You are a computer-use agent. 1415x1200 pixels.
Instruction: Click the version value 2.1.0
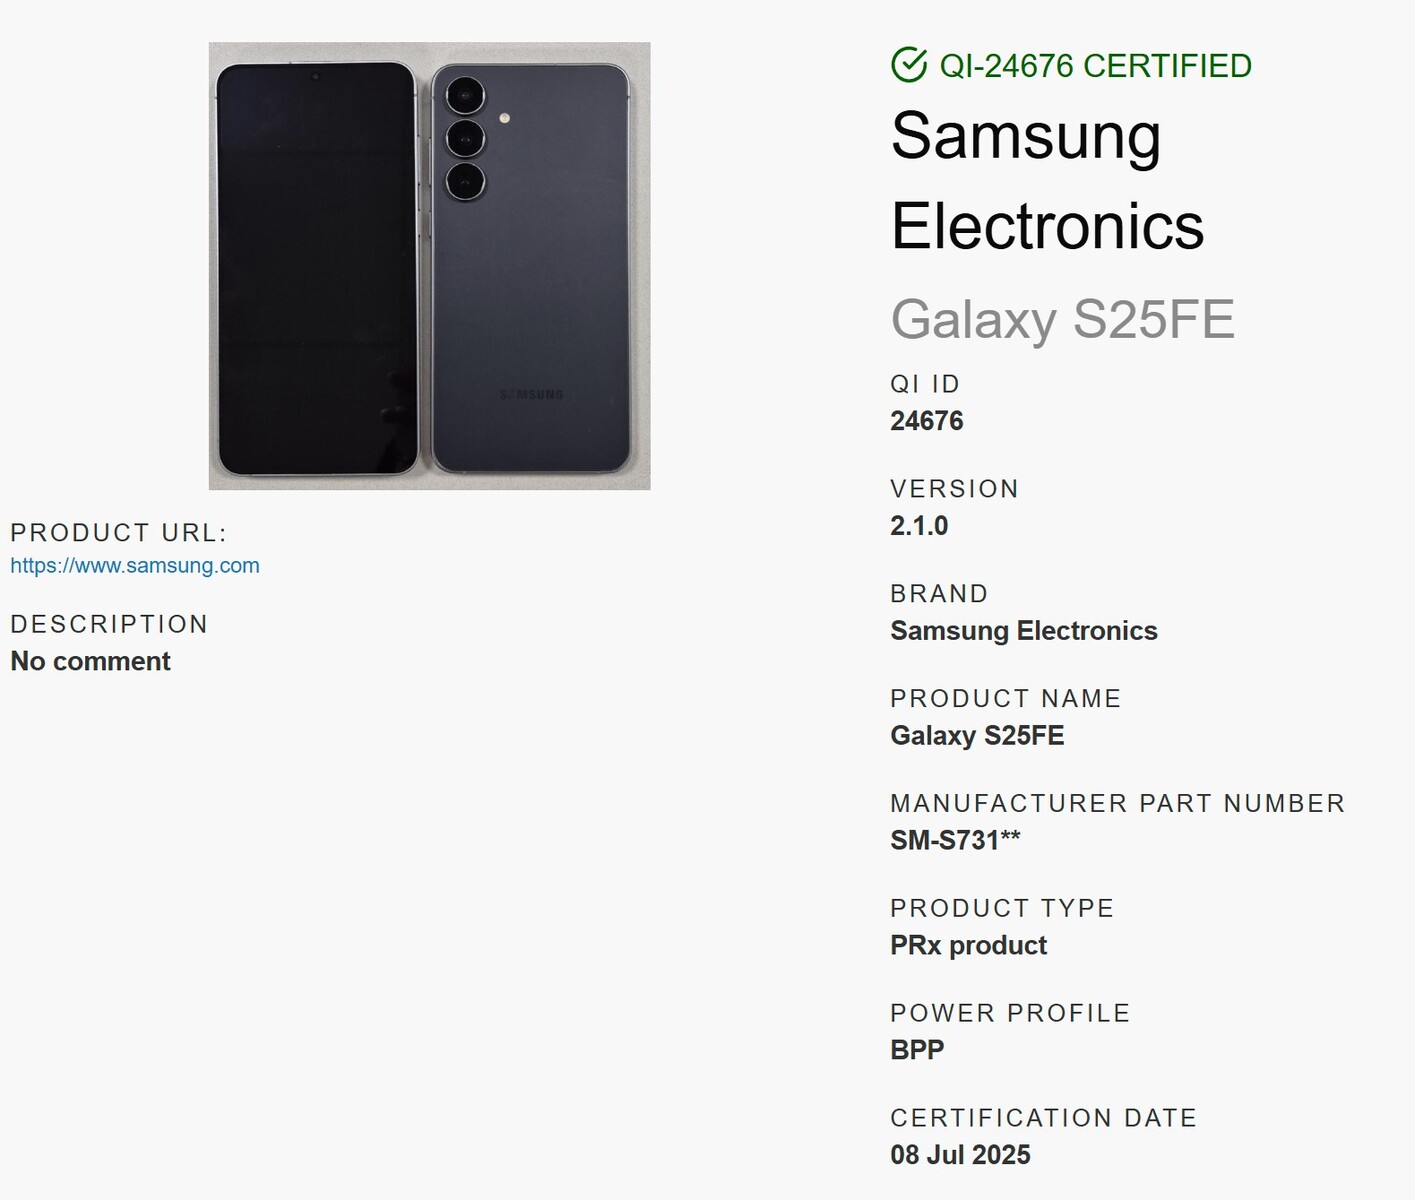[x=919, y=526]
